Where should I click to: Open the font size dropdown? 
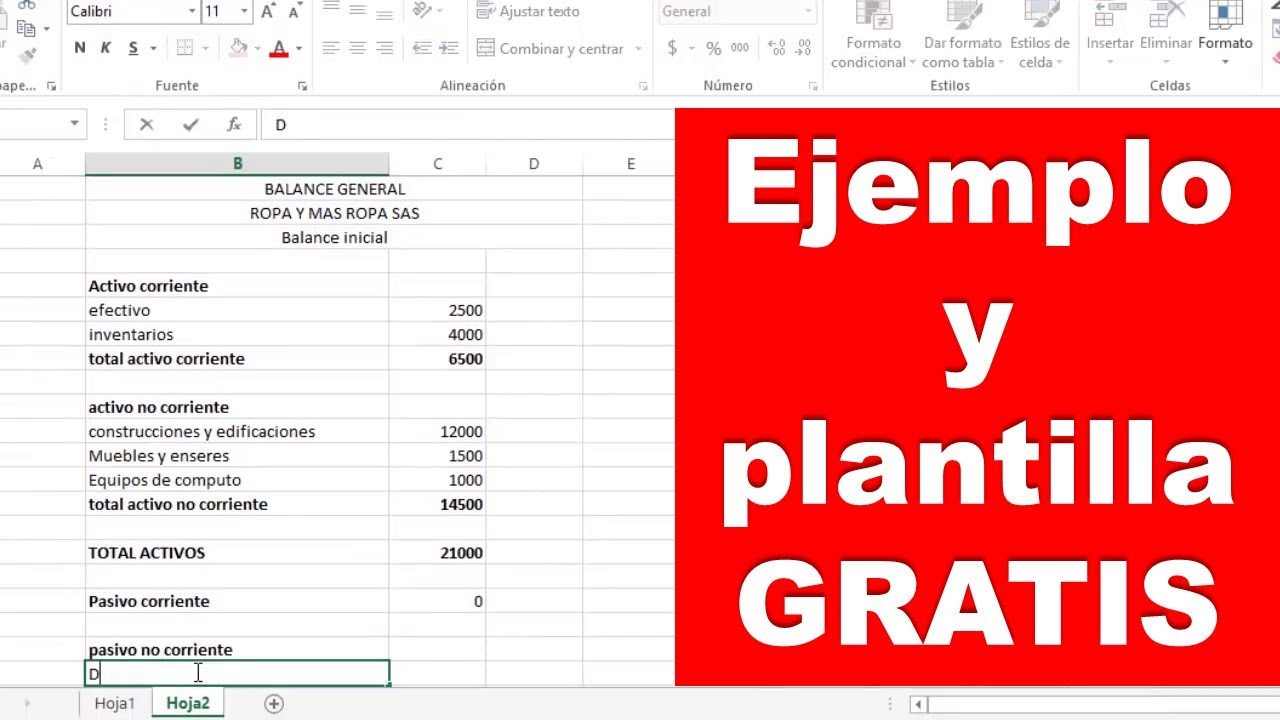point(244,12)
